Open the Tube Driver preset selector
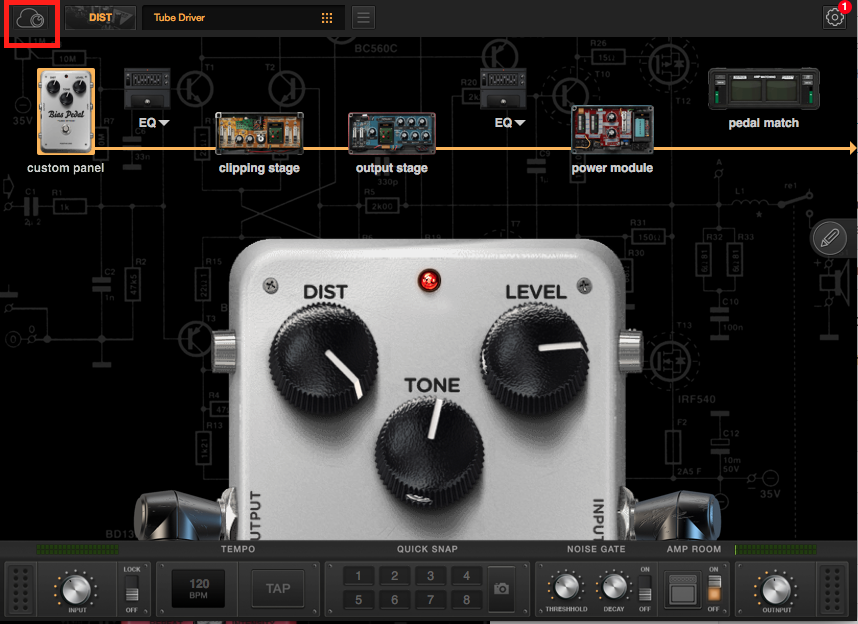The height and width of the screenshot is (624, 858). click(243, 18)
